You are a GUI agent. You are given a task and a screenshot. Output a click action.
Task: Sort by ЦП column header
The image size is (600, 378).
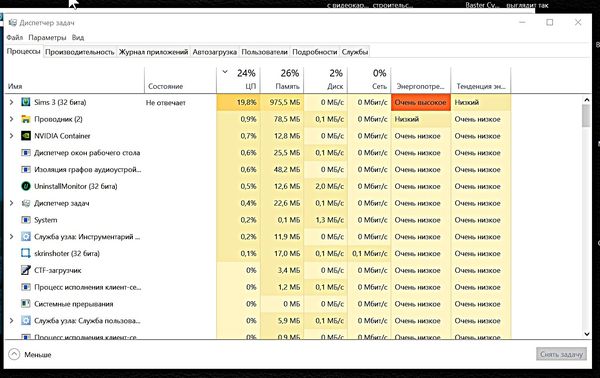pos(238,80)
